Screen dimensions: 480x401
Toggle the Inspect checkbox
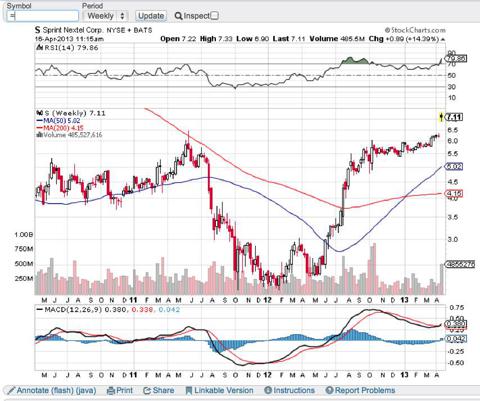(215, 16)
